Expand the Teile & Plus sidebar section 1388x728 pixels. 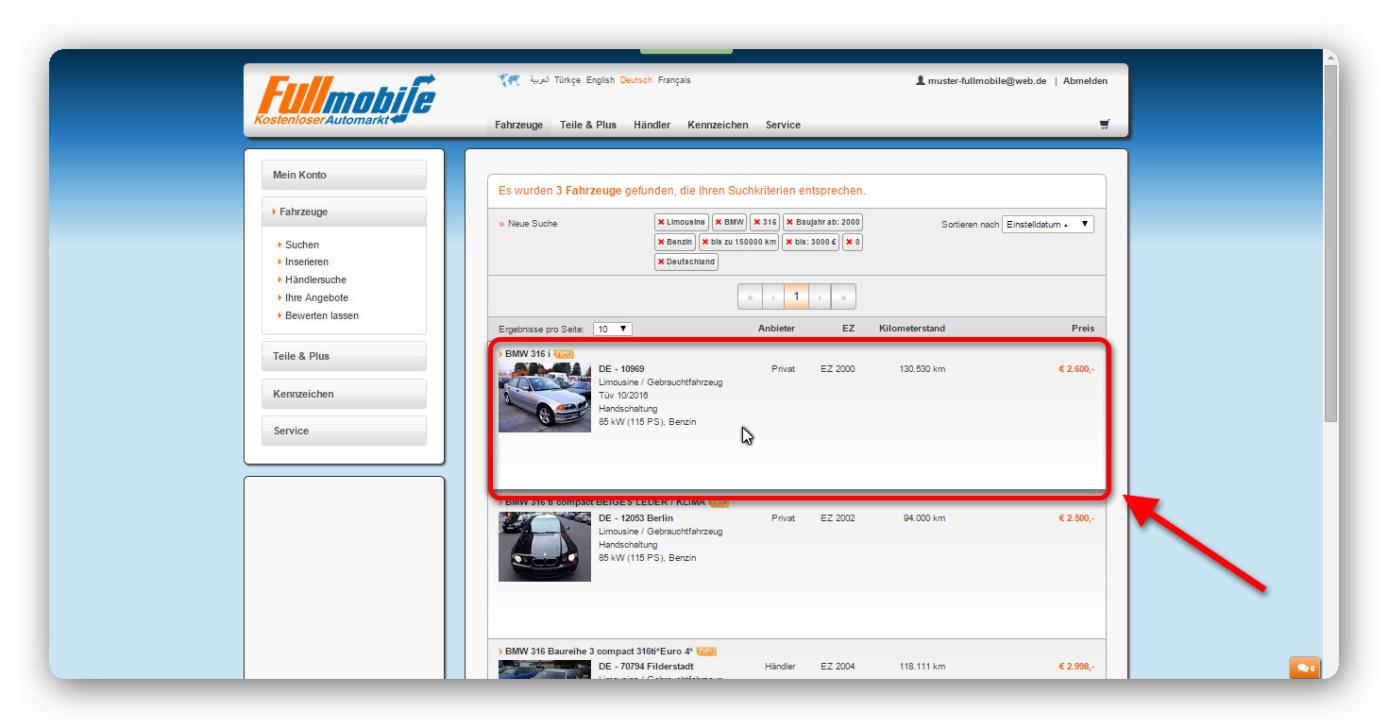pos(344,356)
